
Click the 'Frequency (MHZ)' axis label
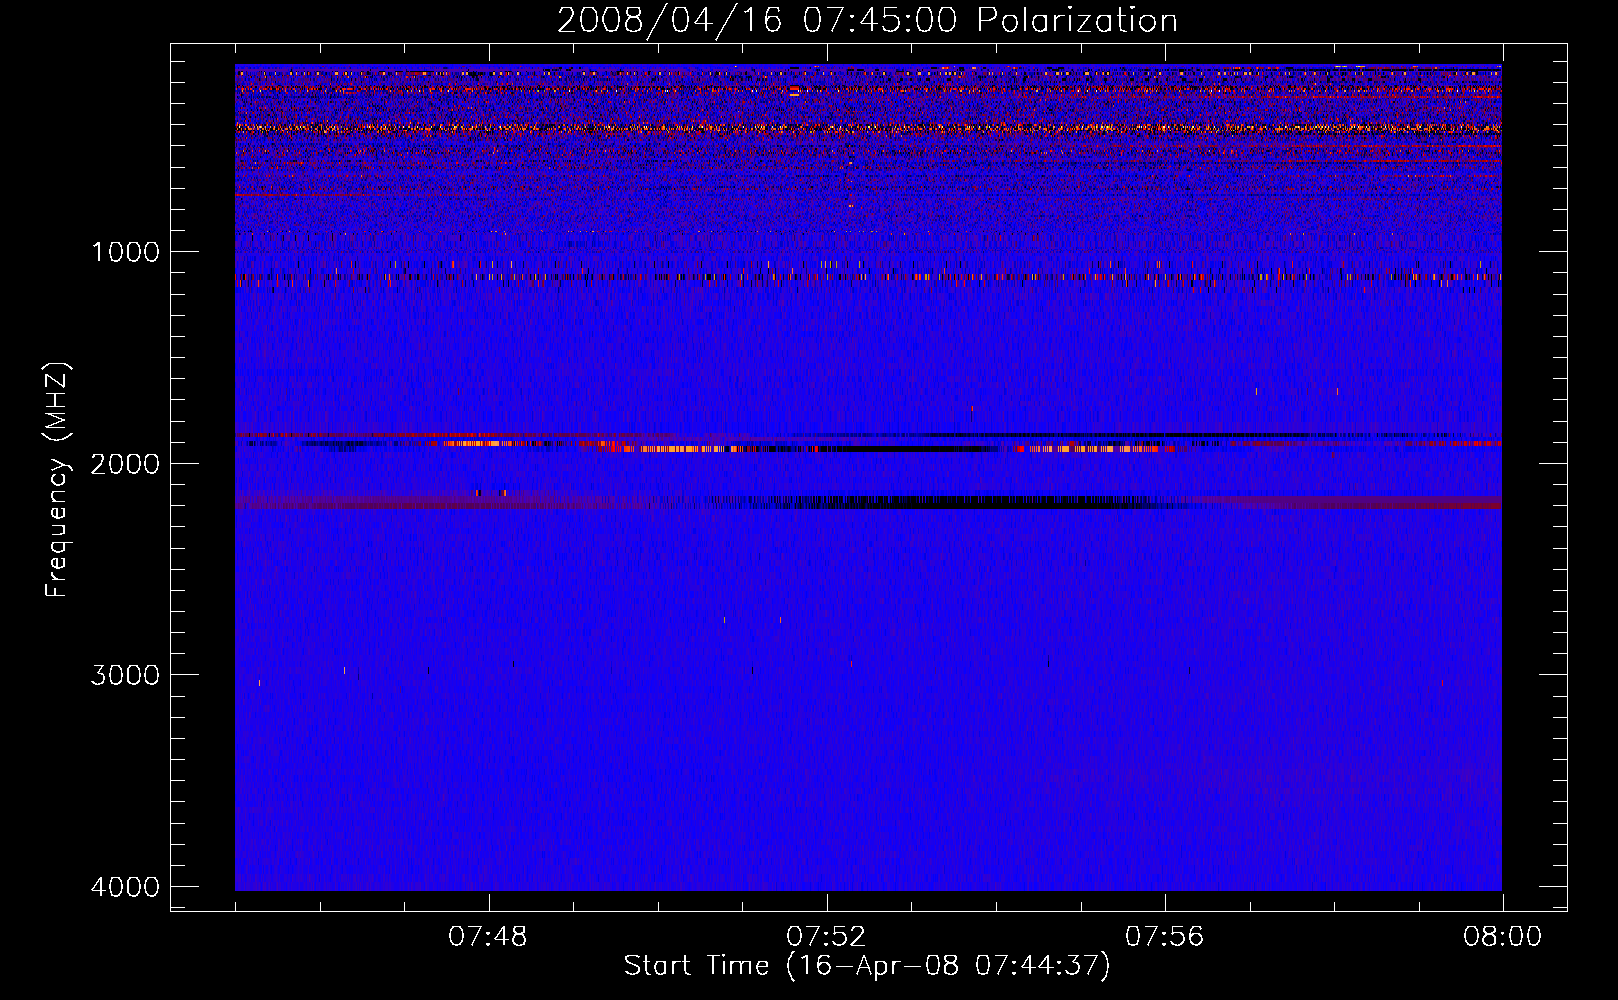(x=57, y=480)
